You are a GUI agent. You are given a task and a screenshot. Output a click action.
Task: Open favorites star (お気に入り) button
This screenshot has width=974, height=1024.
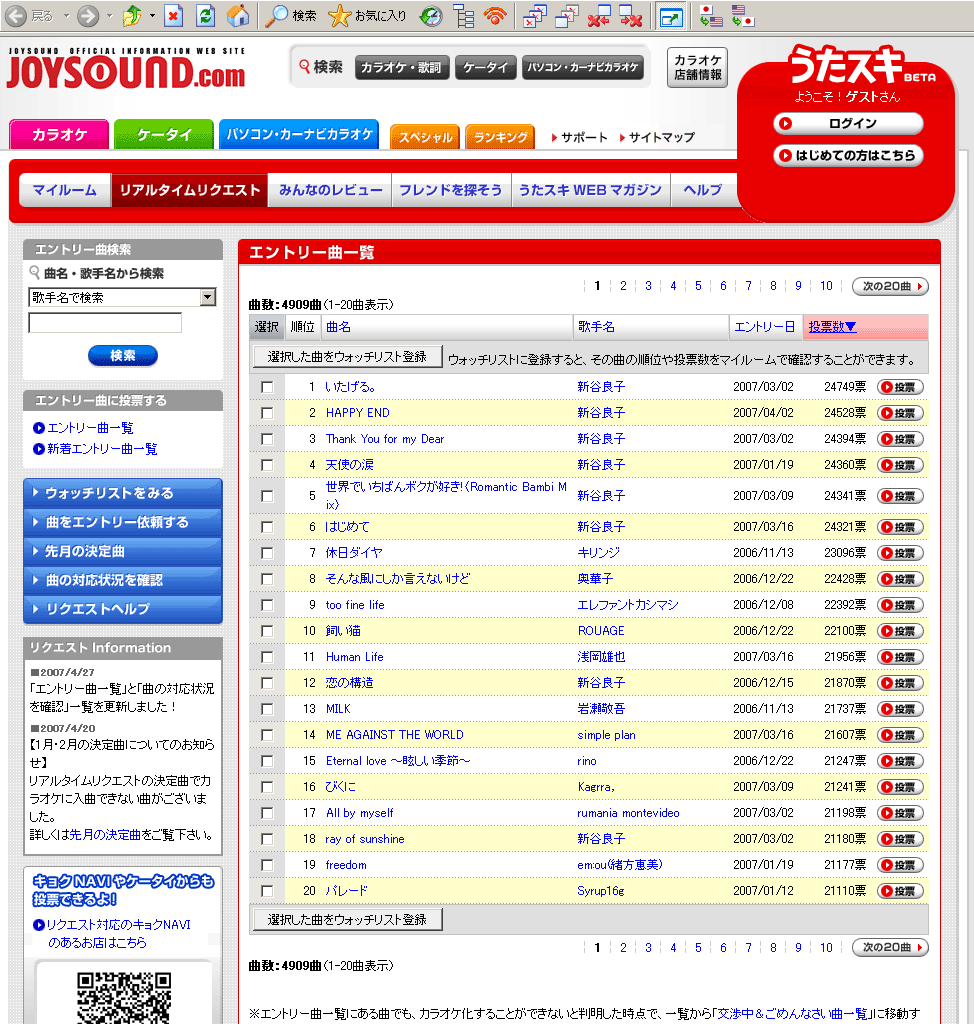pos(367,16)
